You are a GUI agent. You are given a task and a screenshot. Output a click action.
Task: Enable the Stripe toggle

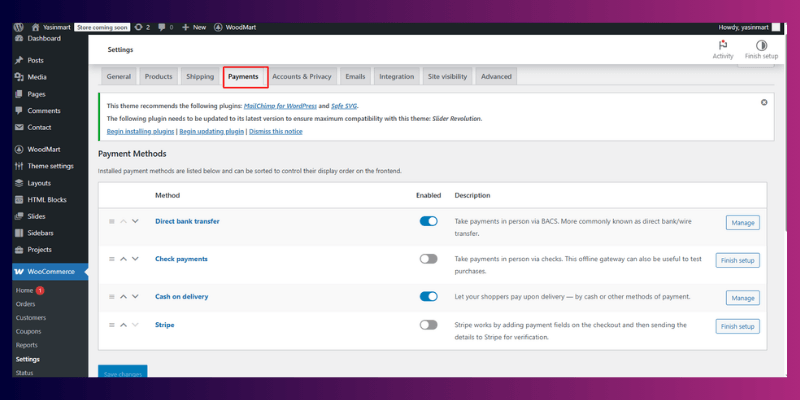429,325
